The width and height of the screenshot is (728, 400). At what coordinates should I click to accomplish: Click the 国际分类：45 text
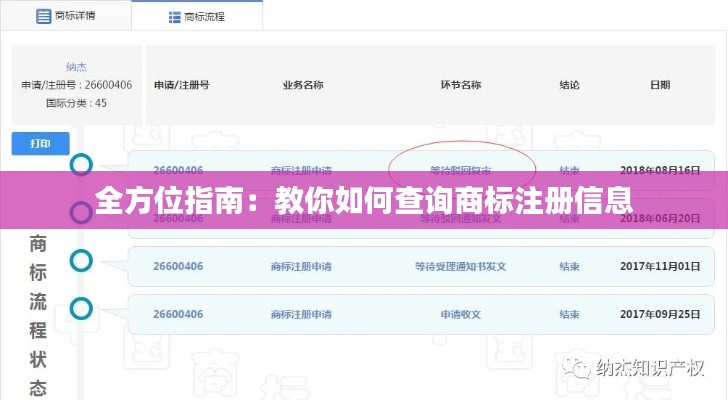pos(77,103)
